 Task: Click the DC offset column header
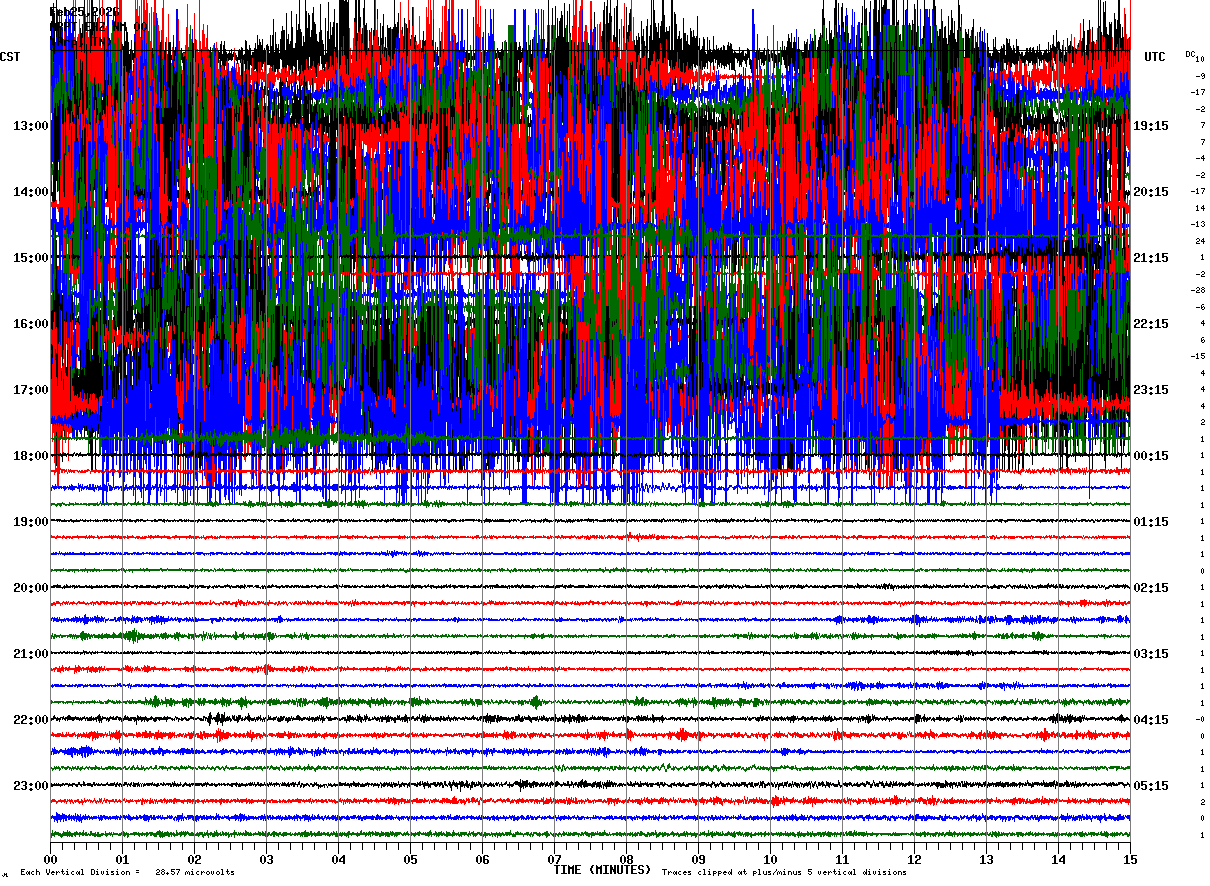pyautogui.click(x=1190, y=54)
